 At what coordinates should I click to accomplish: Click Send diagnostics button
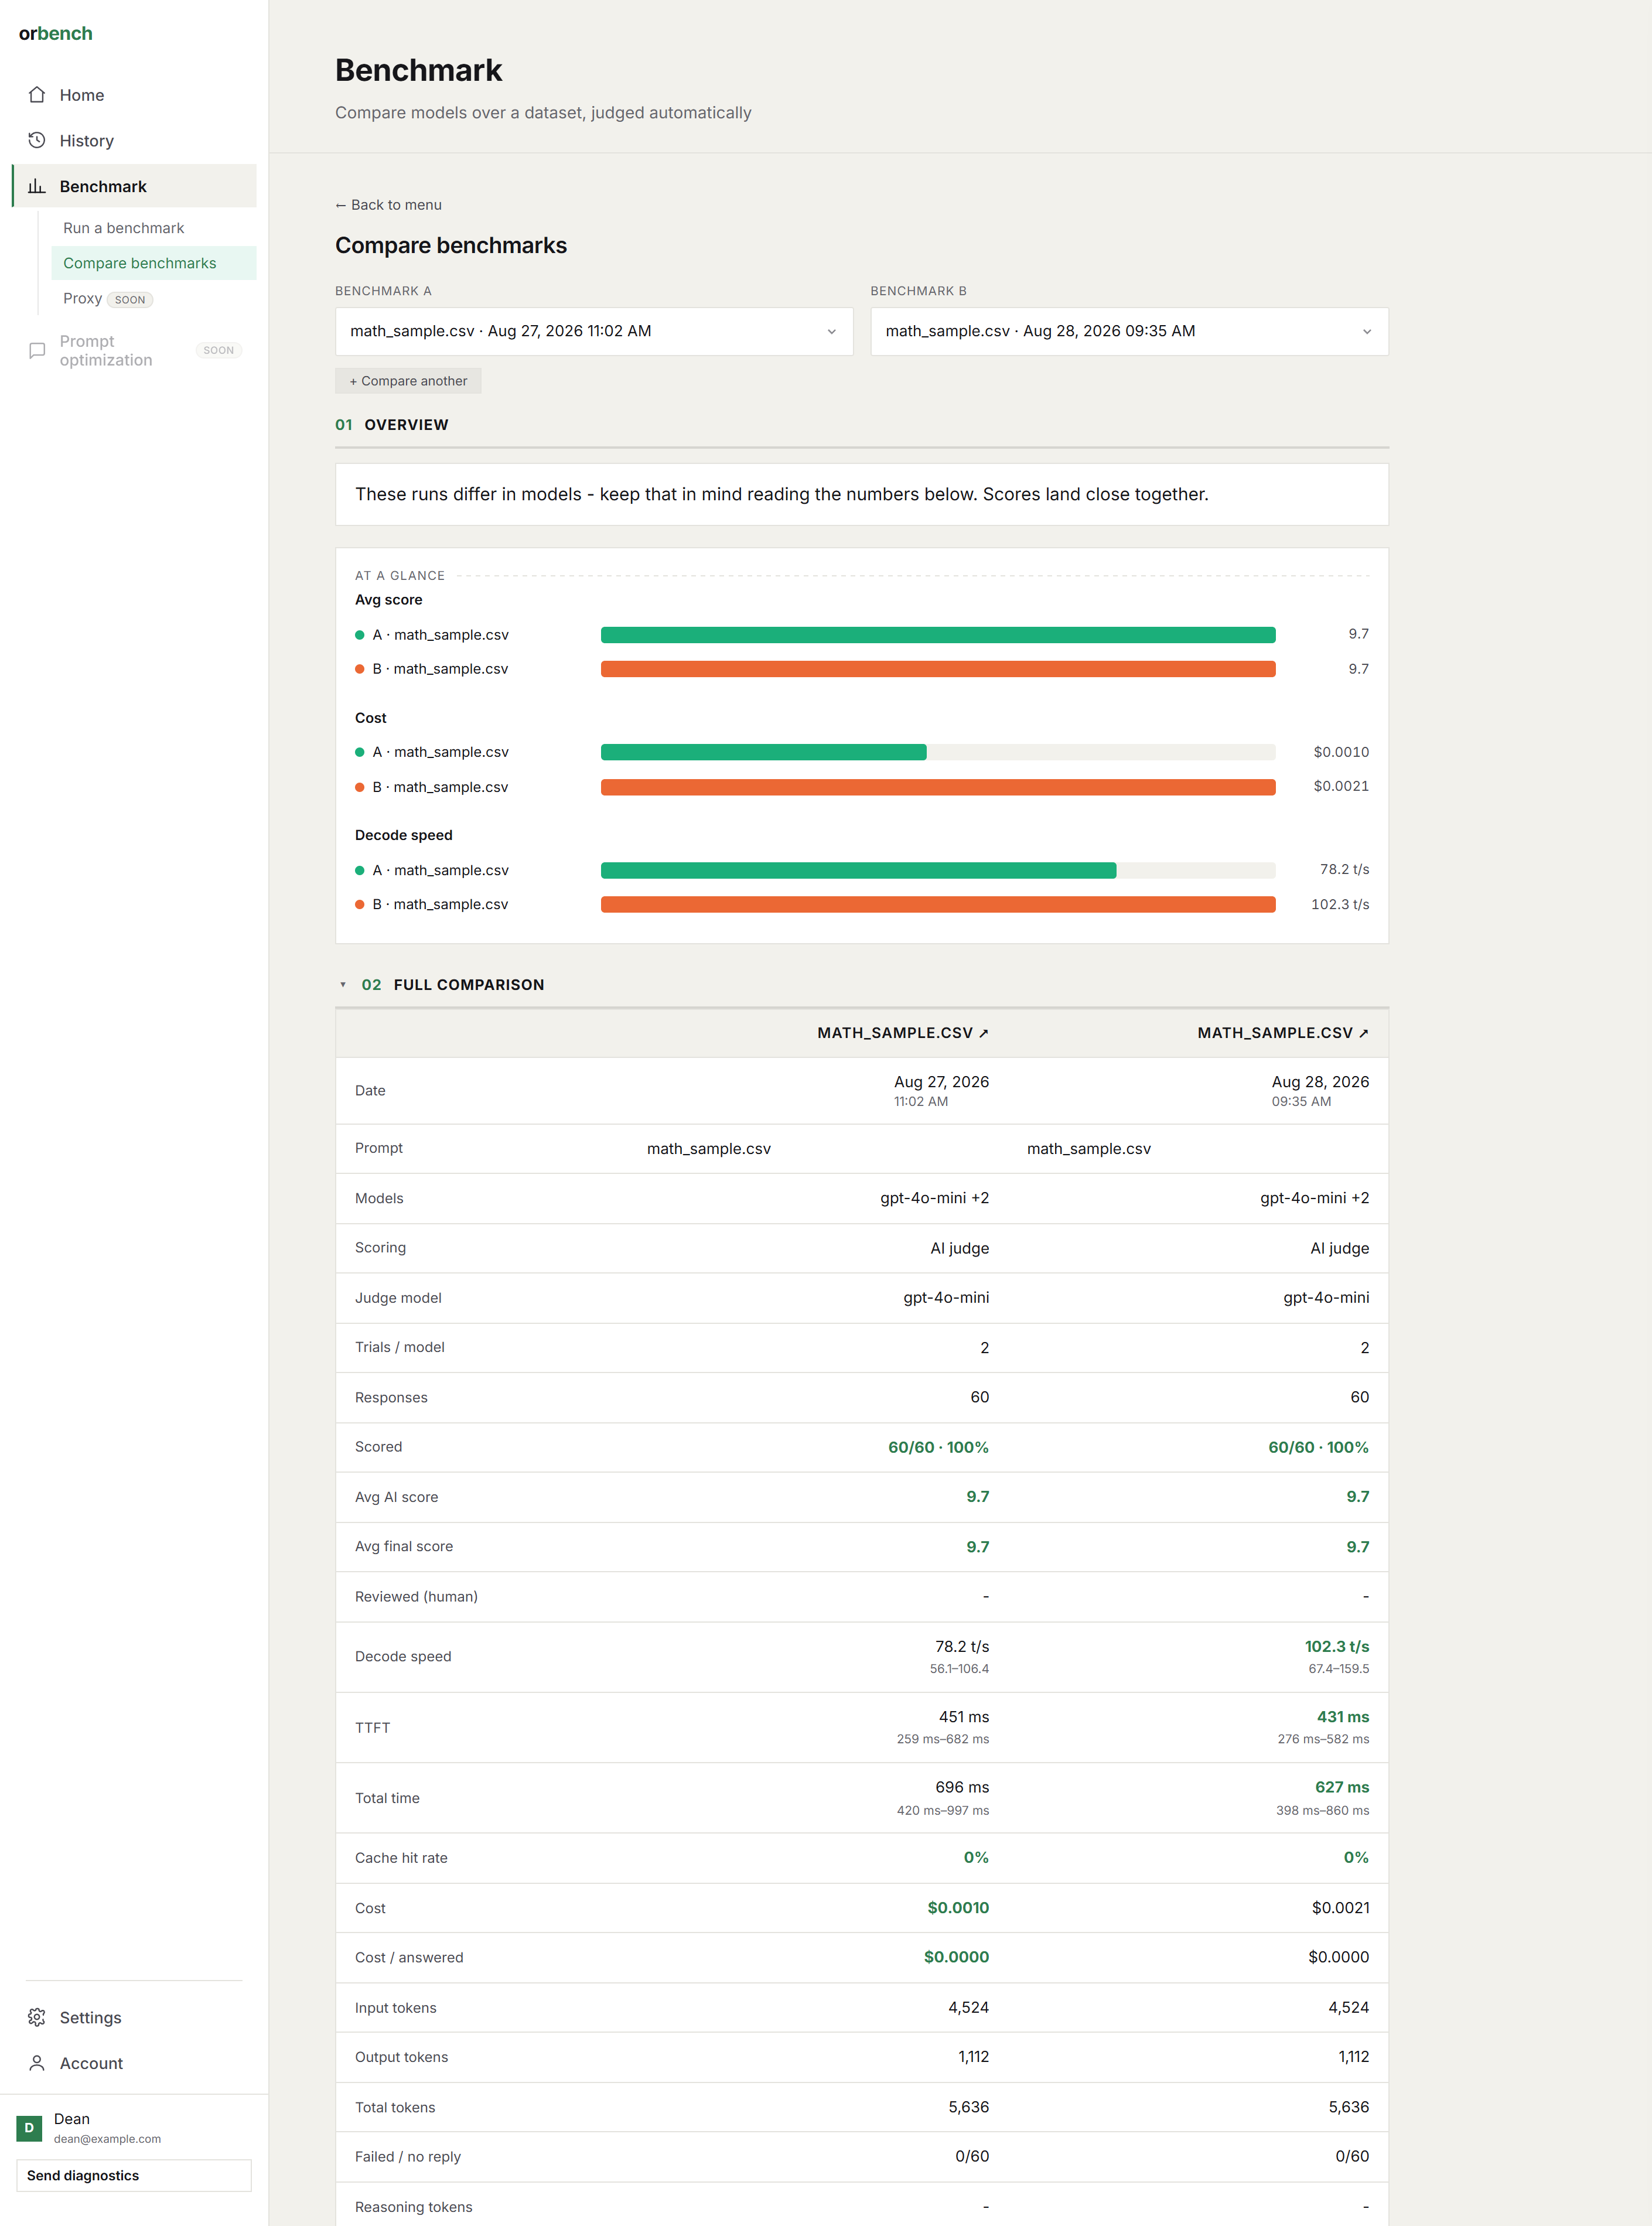(134, 2175)
